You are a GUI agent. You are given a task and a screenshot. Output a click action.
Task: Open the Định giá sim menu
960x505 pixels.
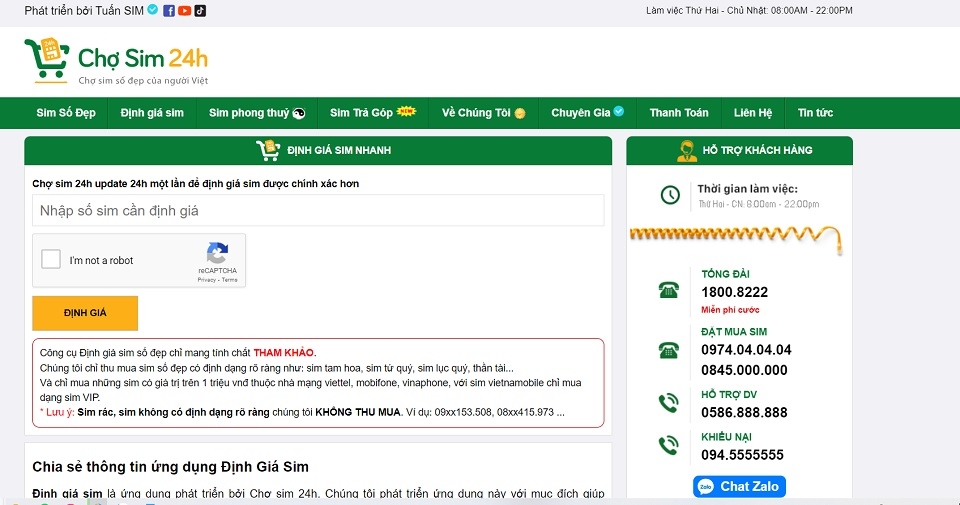[152, 113]
